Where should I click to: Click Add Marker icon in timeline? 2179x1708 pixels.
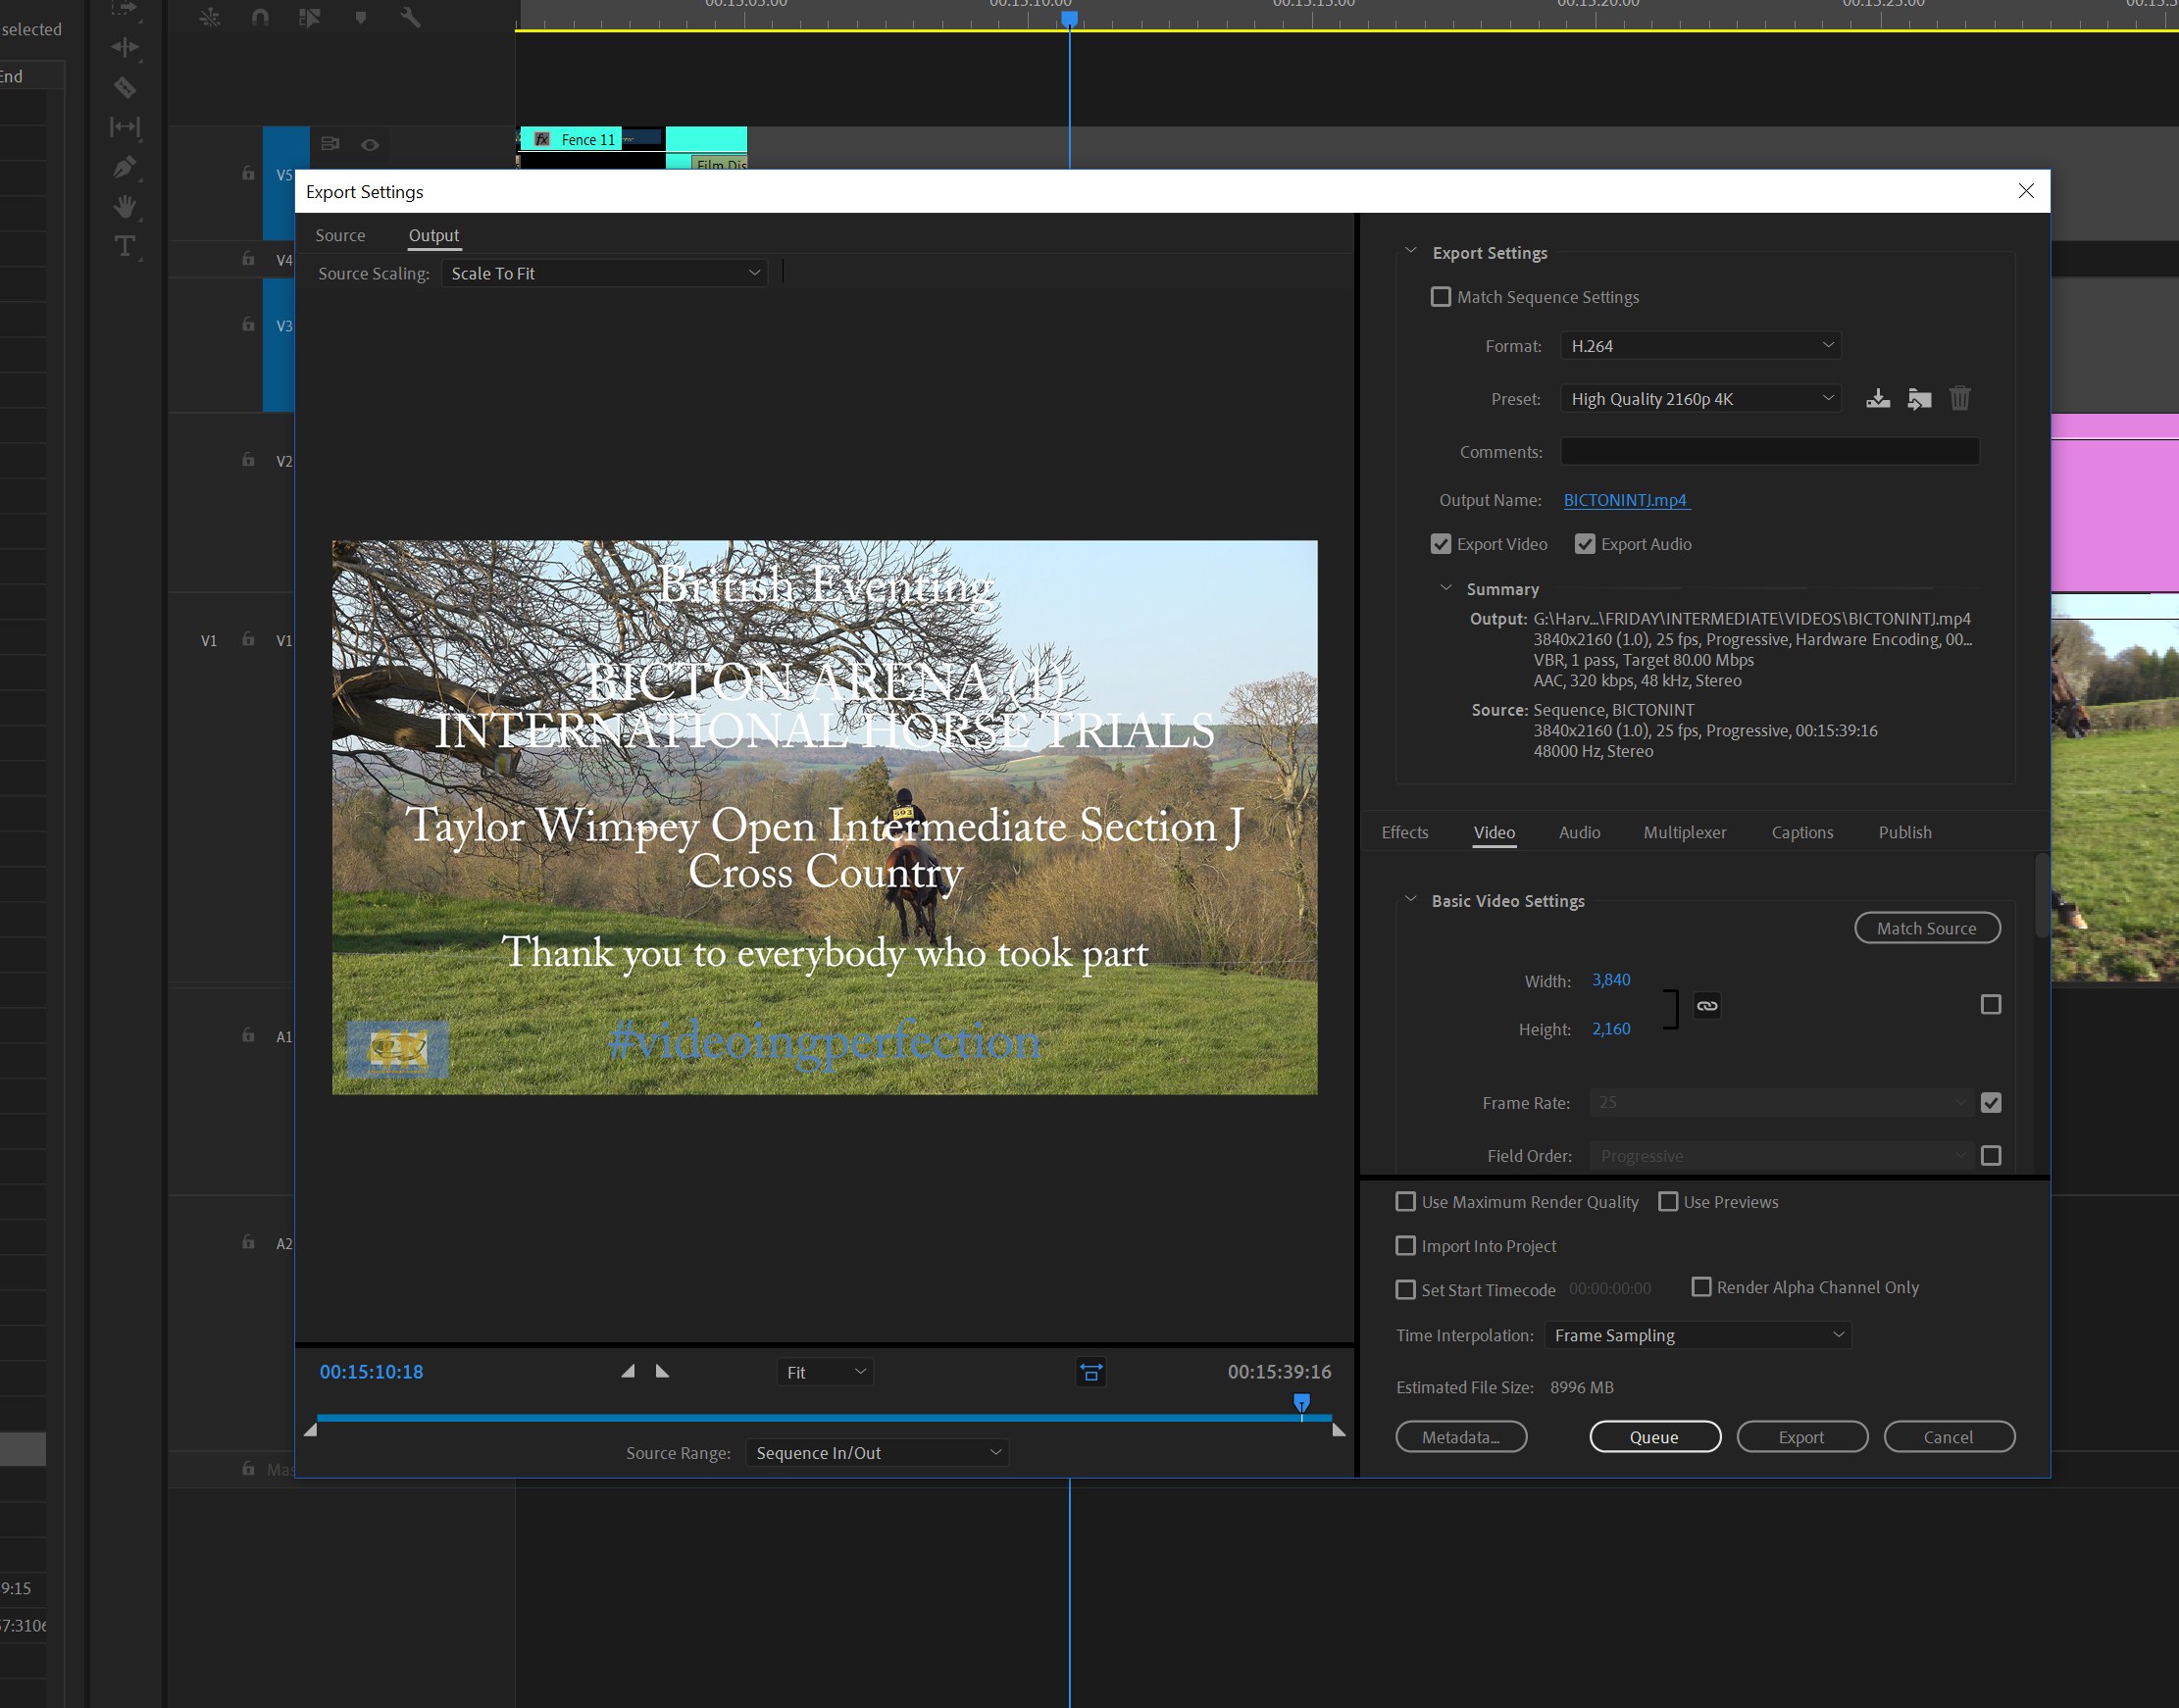coord(361,17)
